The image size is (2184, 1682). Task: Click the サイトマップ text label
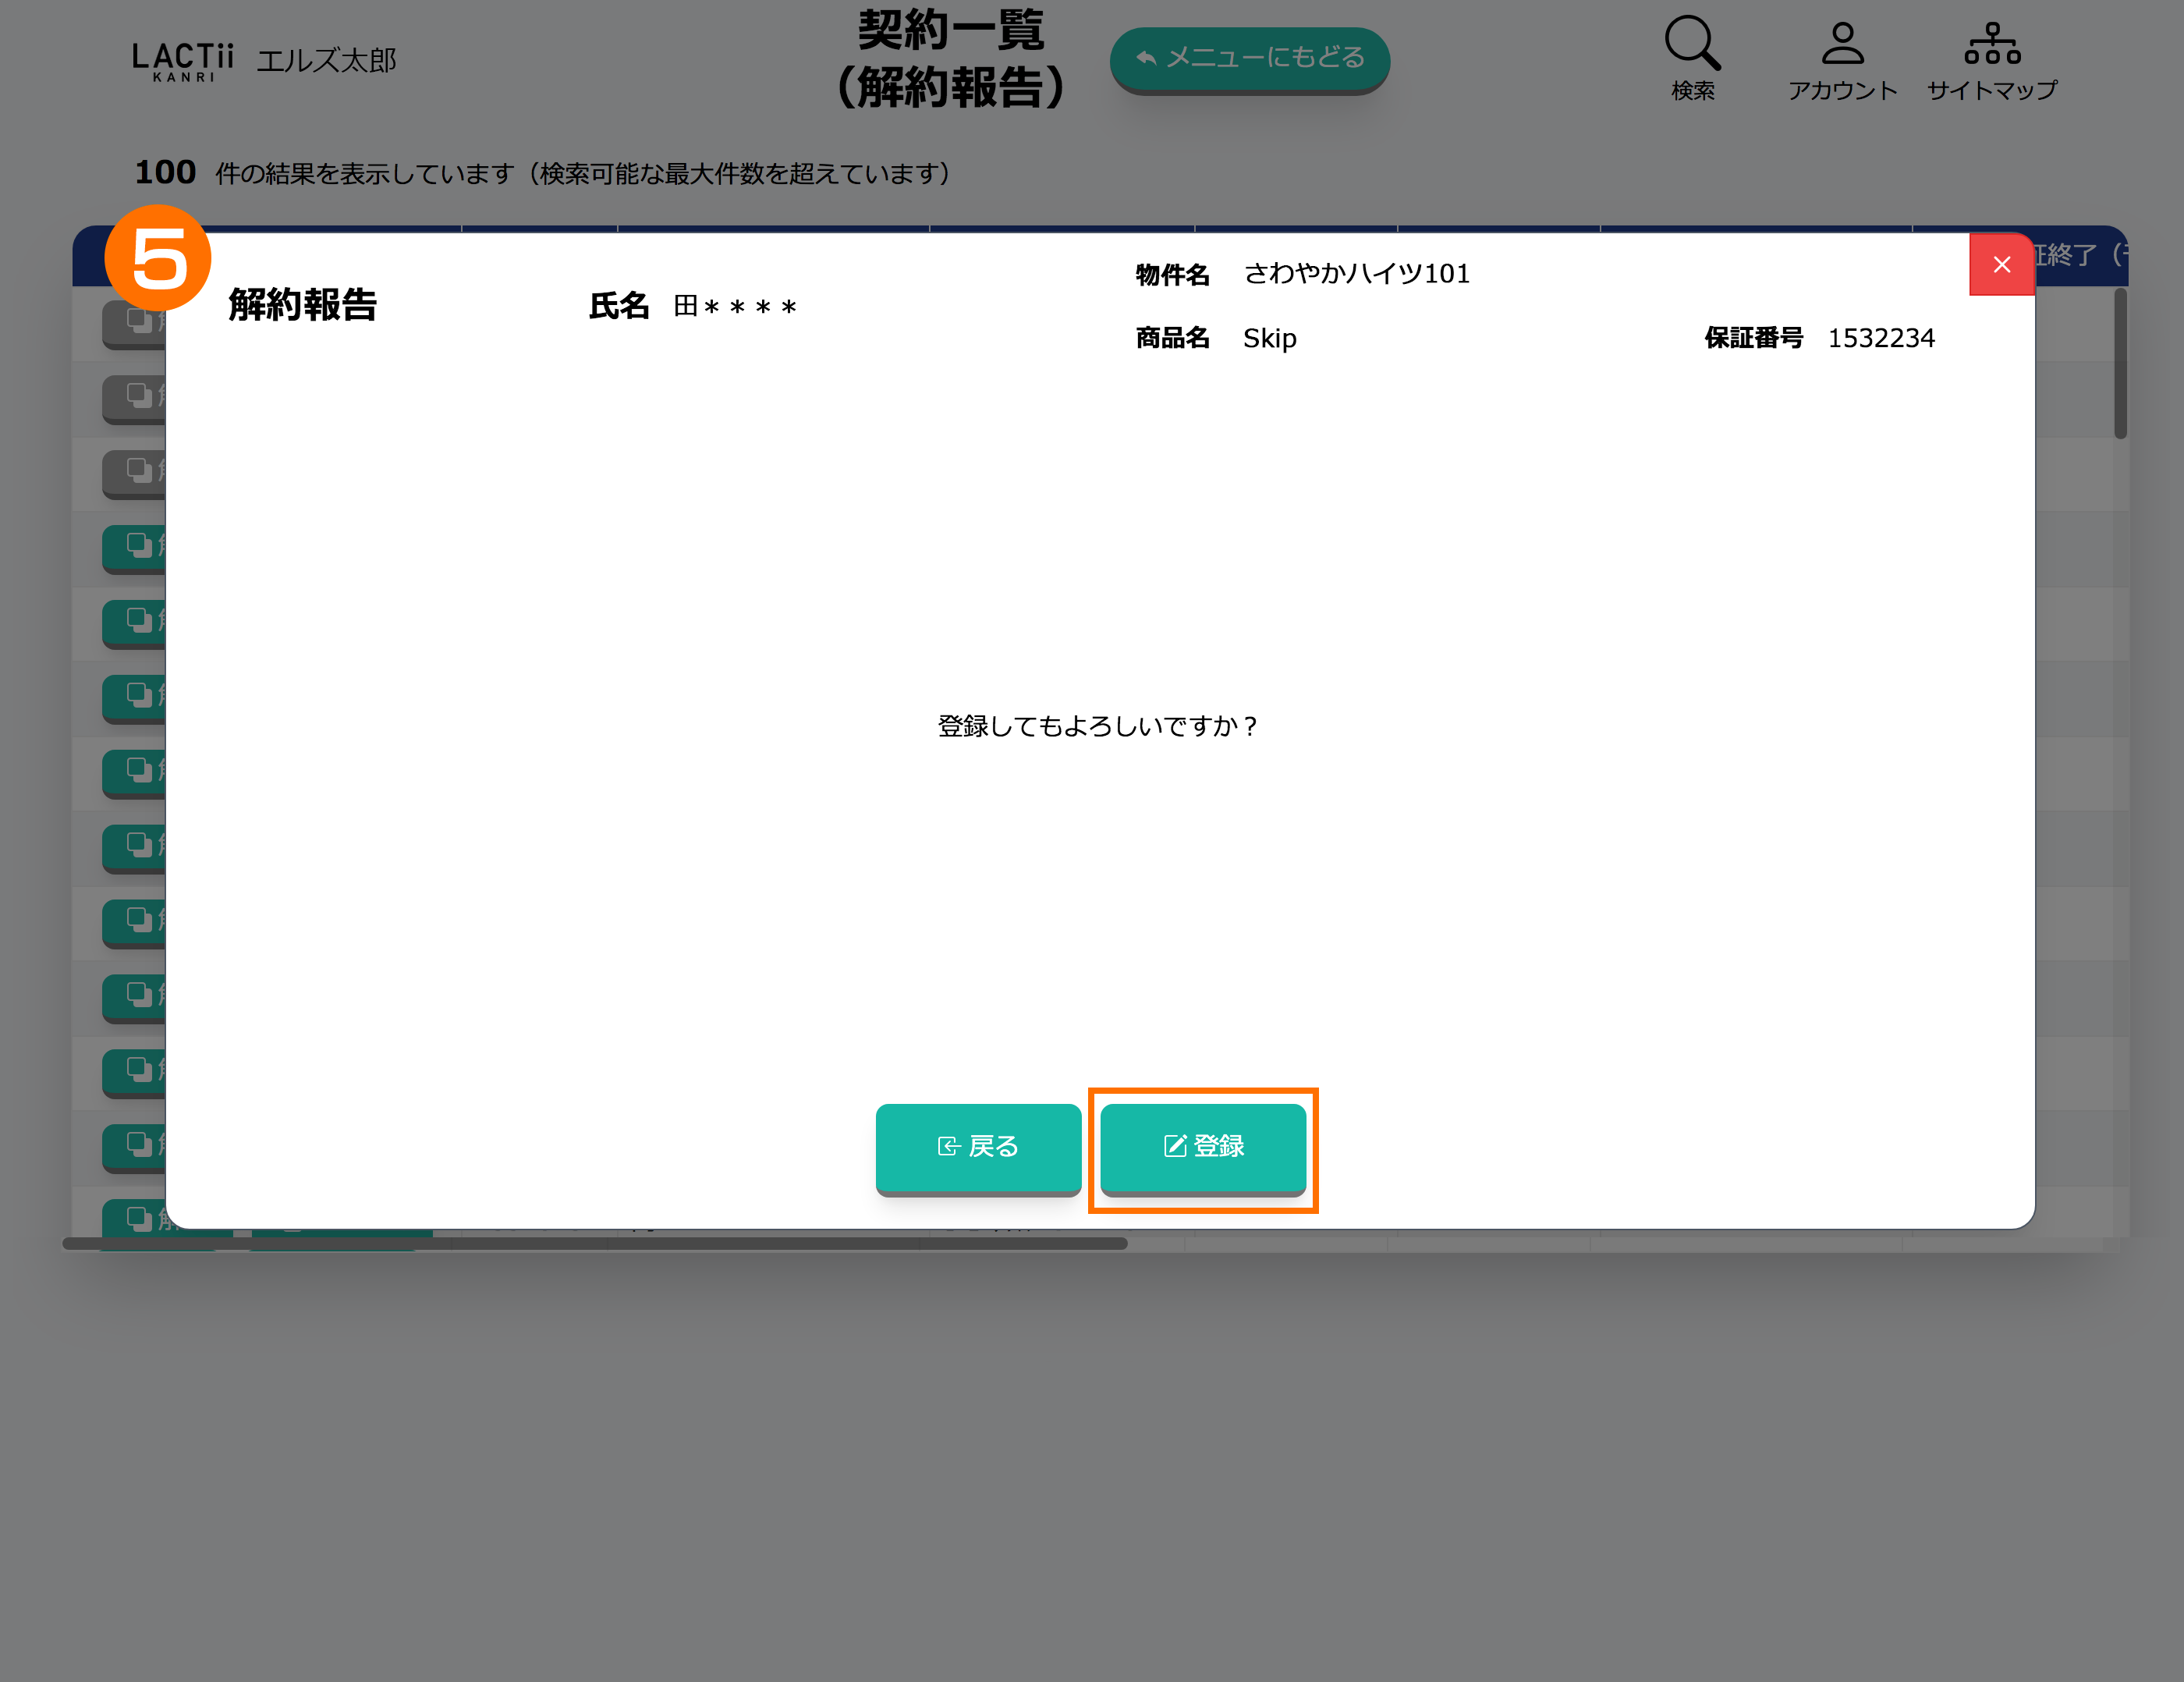1991,91
